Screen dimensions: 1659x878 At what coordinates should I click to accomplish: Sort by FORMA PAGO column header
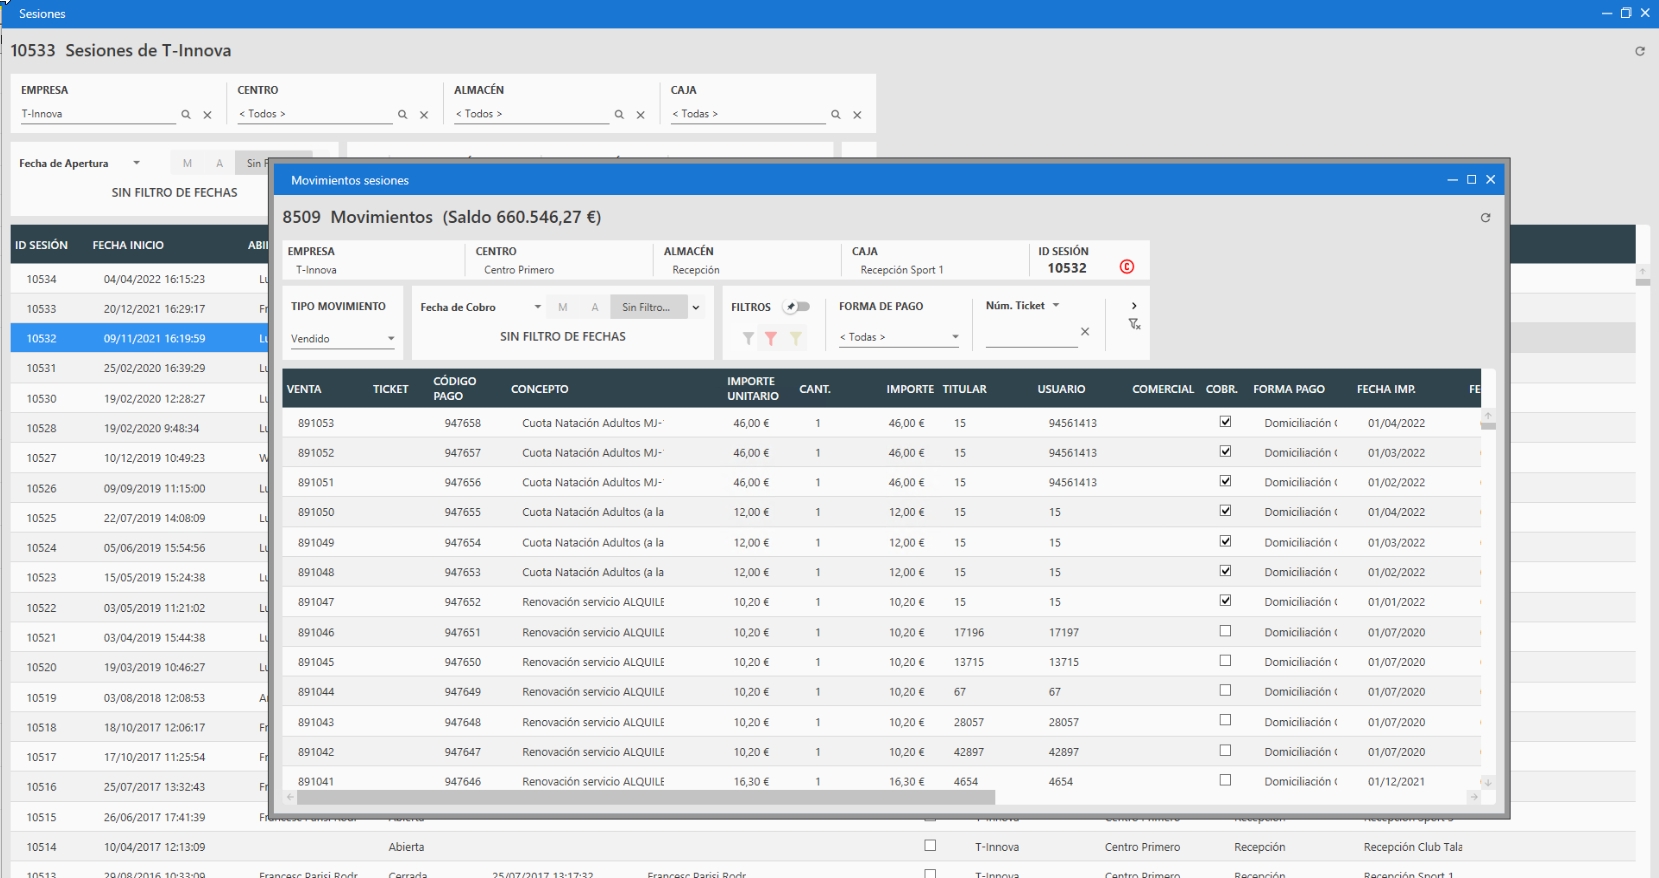tap(1289, 389)
